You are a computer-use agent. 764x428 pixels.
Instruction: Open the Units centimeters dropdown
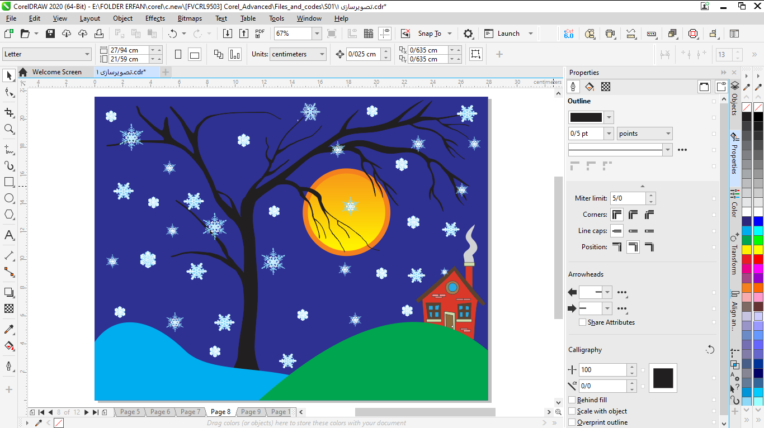tap(322, 54)
